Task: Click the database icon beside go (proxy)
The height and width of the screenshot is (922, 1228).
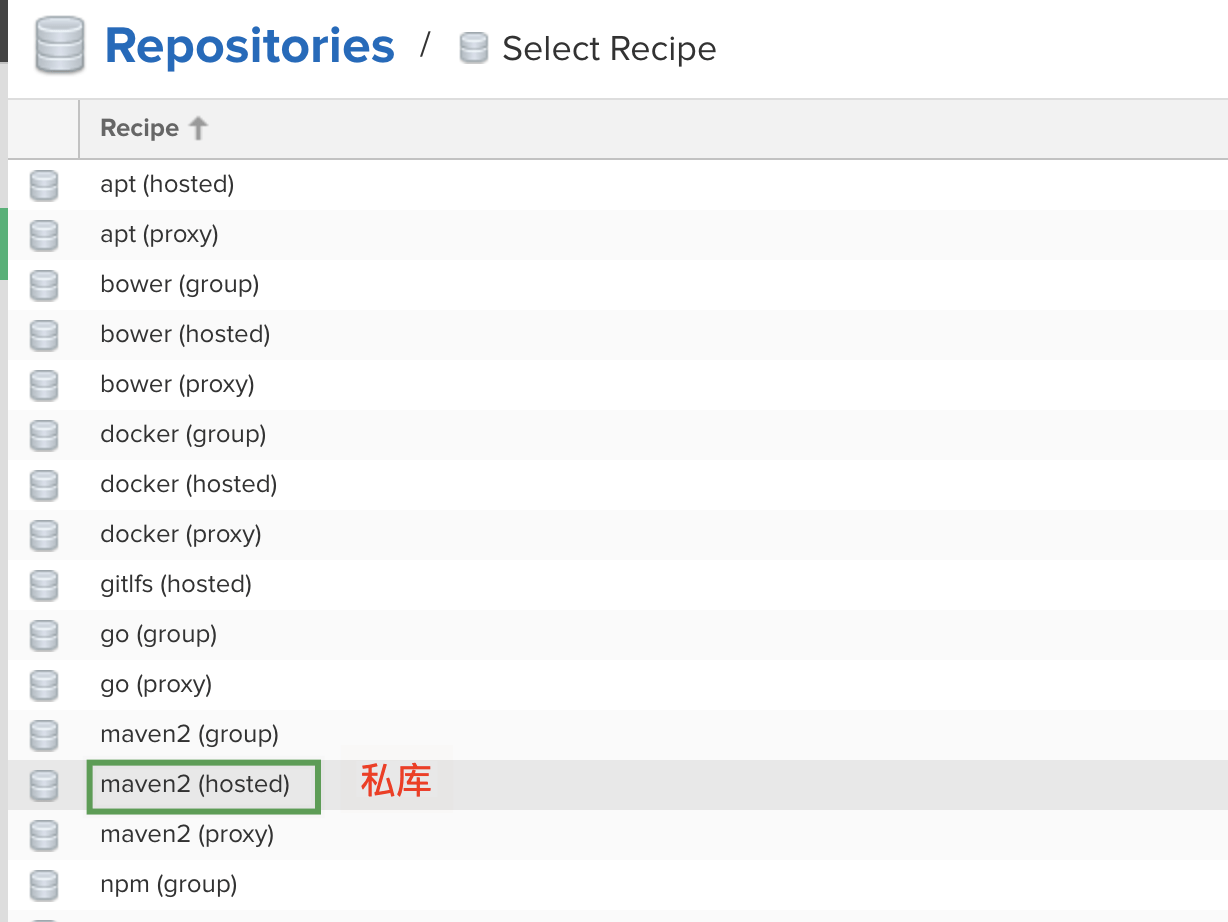Action: 44,685
